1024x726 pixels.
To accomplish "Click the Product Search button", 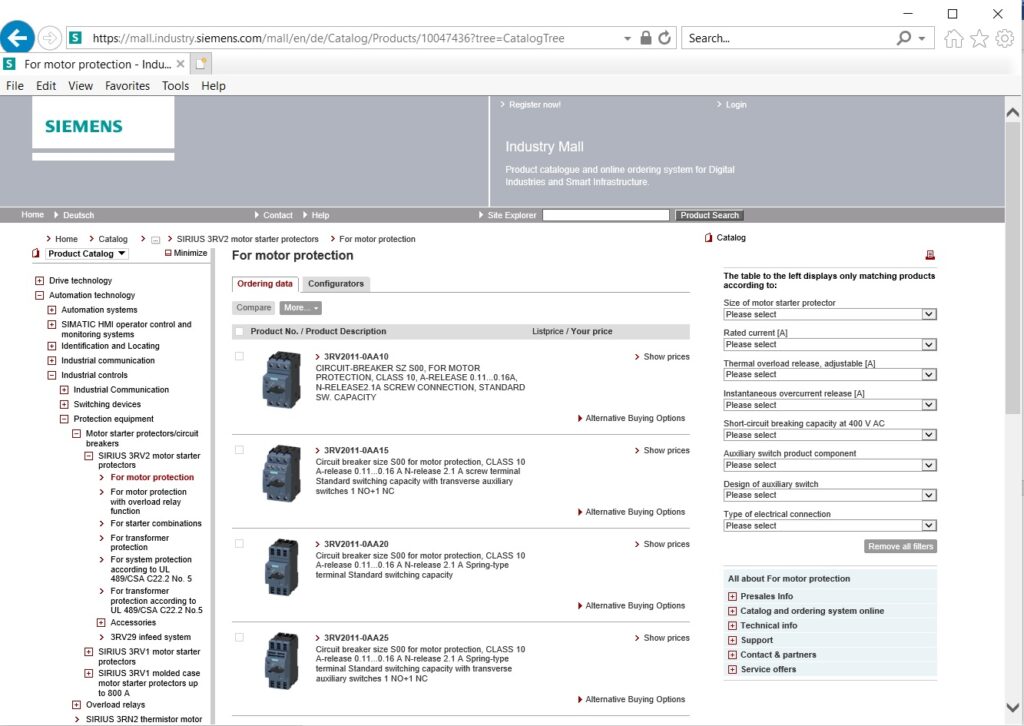I will pos(709,215).
